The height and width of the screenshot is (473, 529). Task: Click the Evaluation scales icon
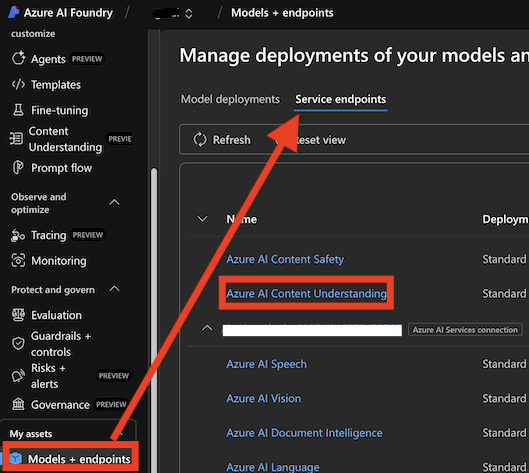click(18, 315)
